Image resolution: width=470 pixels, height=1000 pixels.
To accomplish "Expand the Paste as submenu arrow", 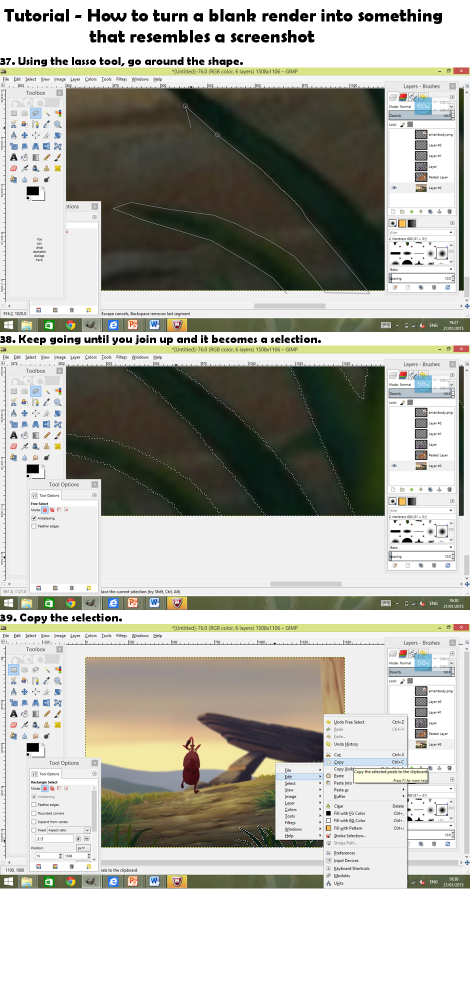I will tap(404, 790).
